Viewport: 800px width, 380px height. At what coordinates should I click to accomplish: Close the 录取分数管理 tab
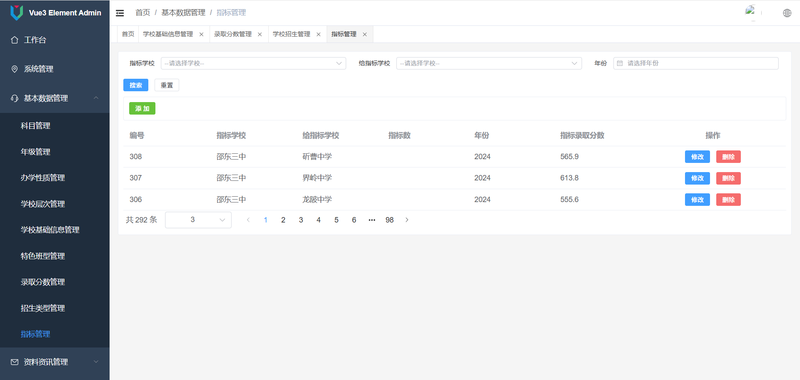pyautogui.click(x=260, y=34)
